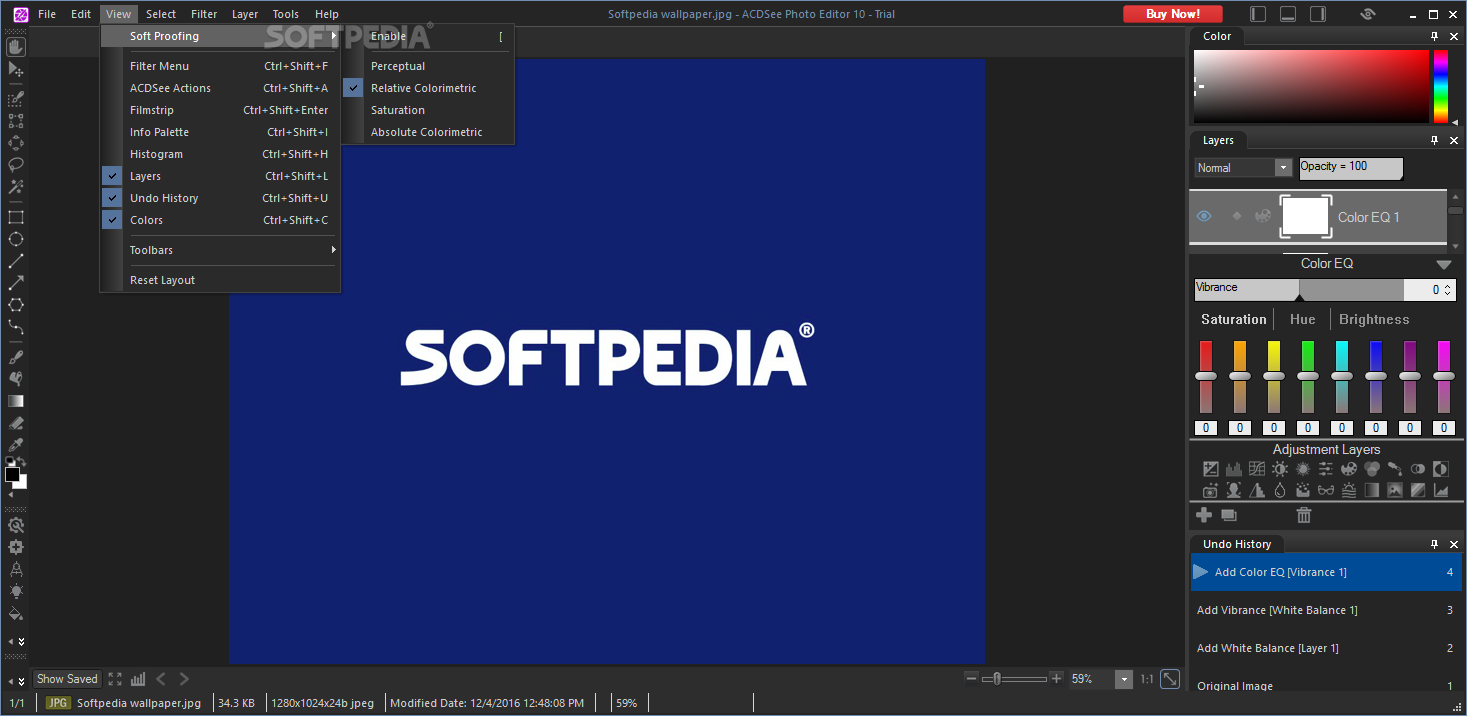
Task: Toggle Histogram panel in View menu
Action: [220, 154]
